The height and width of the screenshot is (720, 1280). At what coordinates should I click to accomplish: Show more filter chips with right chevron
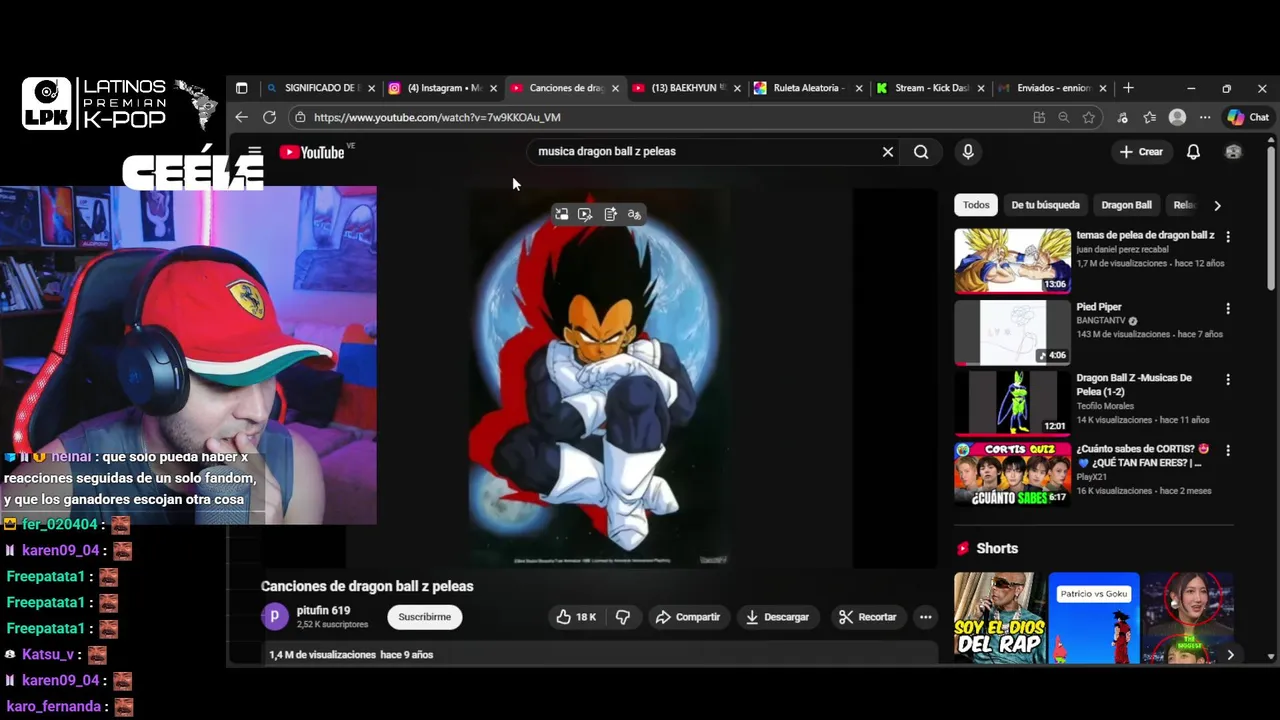[x=1217, y=205]
